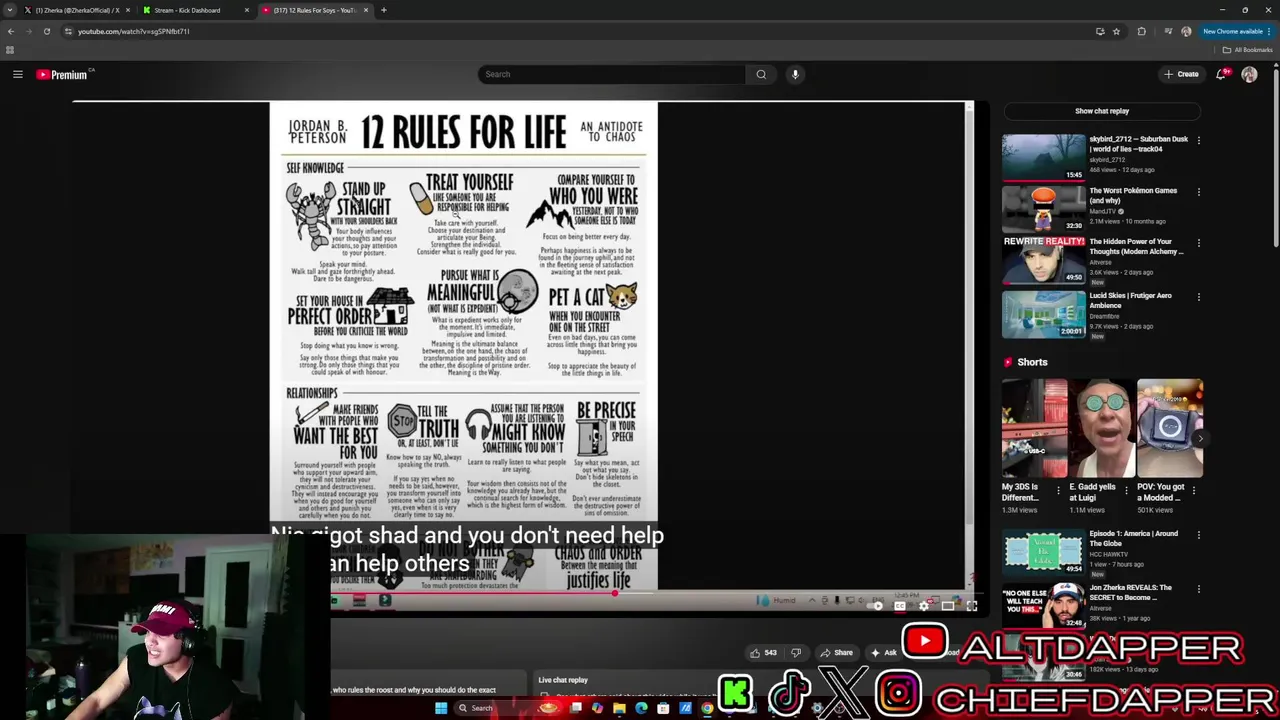Open more options for Worst Pokémon Games video
The image size is (1280, 720).
click(1198, 191)
